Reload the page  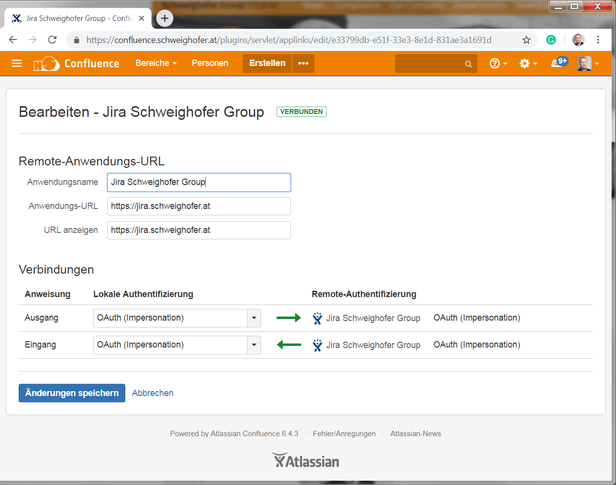click(52, 40)
